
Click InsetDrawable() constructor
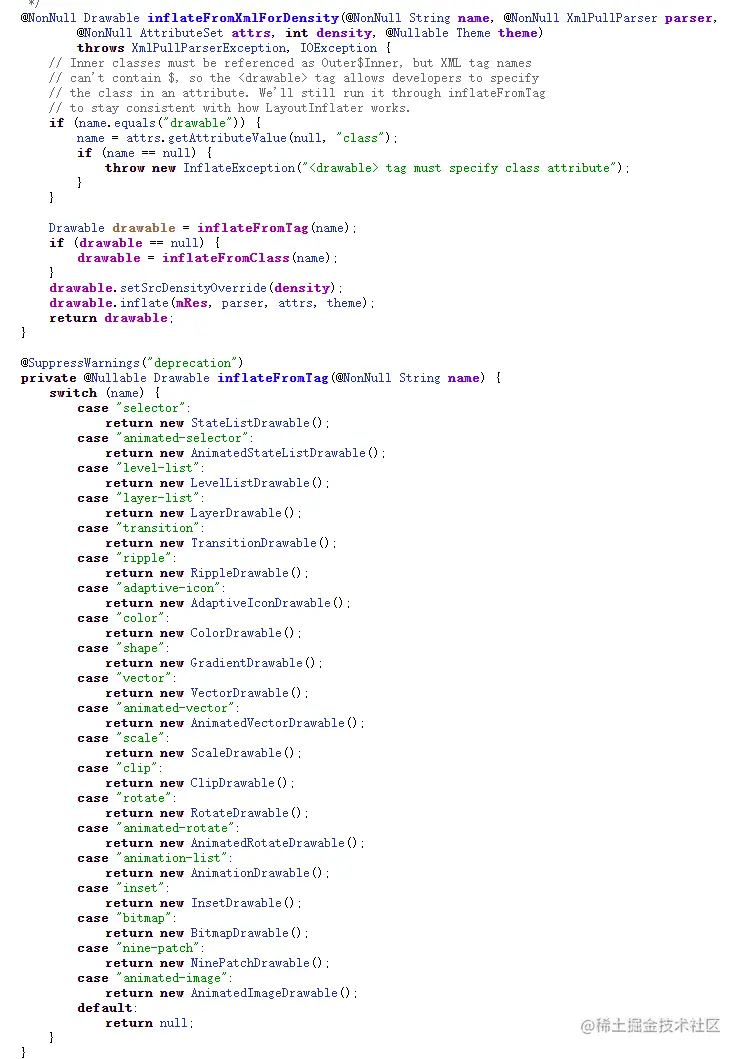(x=242, y=903)
